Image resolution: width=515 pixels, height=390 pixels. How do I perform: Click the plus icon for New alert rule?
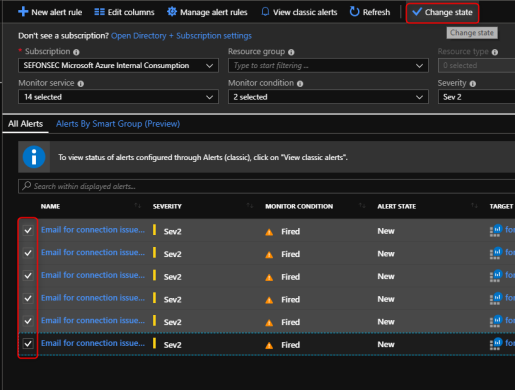[23, 12]
